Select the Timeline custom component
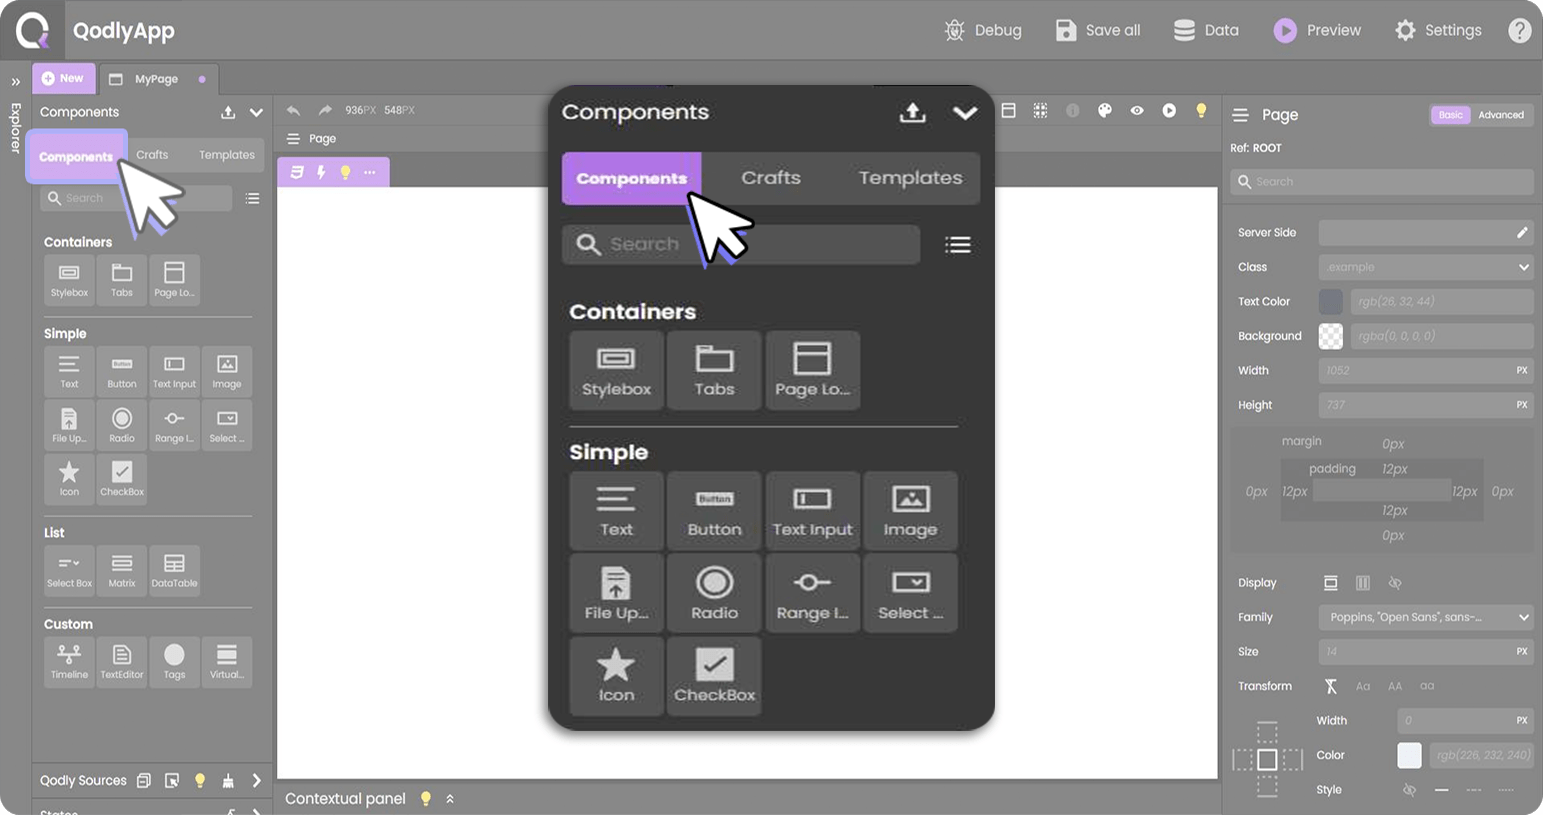Image resolution: width=1543 pixels, height=815 pixels. point(69,661)
